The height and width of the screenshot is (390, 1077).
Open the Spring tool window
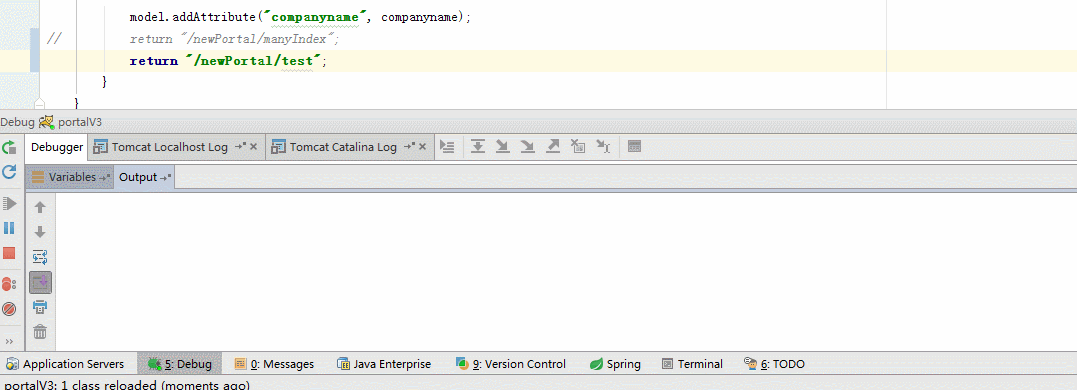[x=615, y=364]
